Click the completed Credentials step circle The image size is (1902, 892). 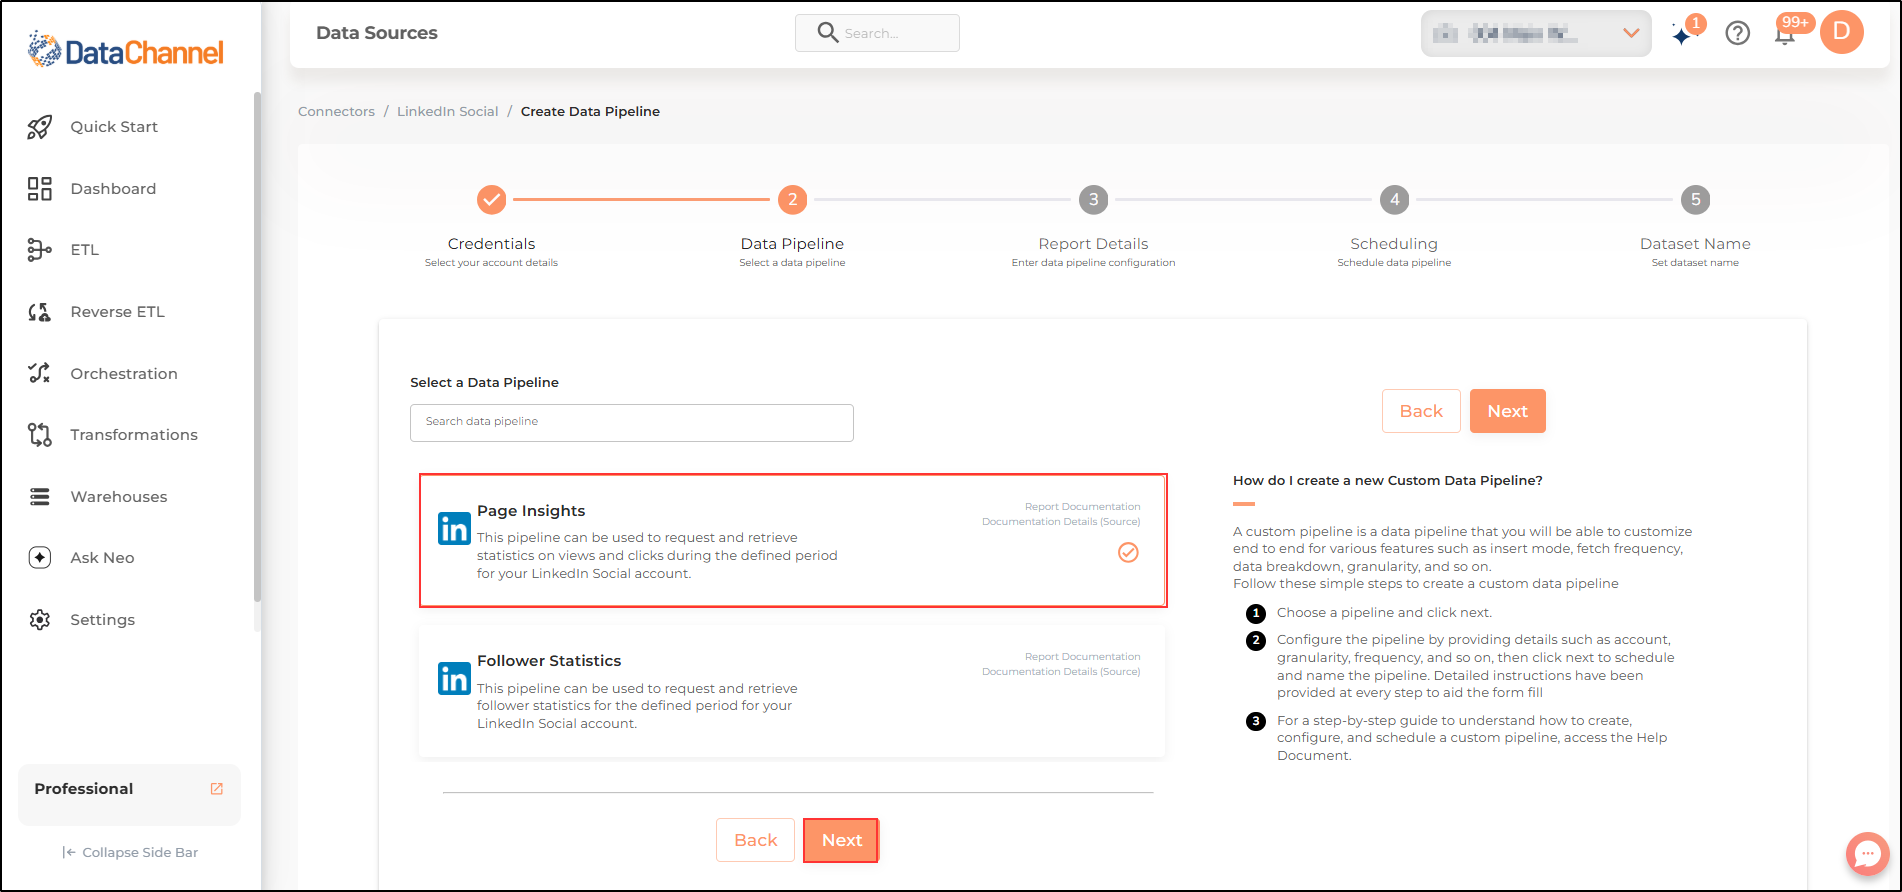click(x=491, y=200)
